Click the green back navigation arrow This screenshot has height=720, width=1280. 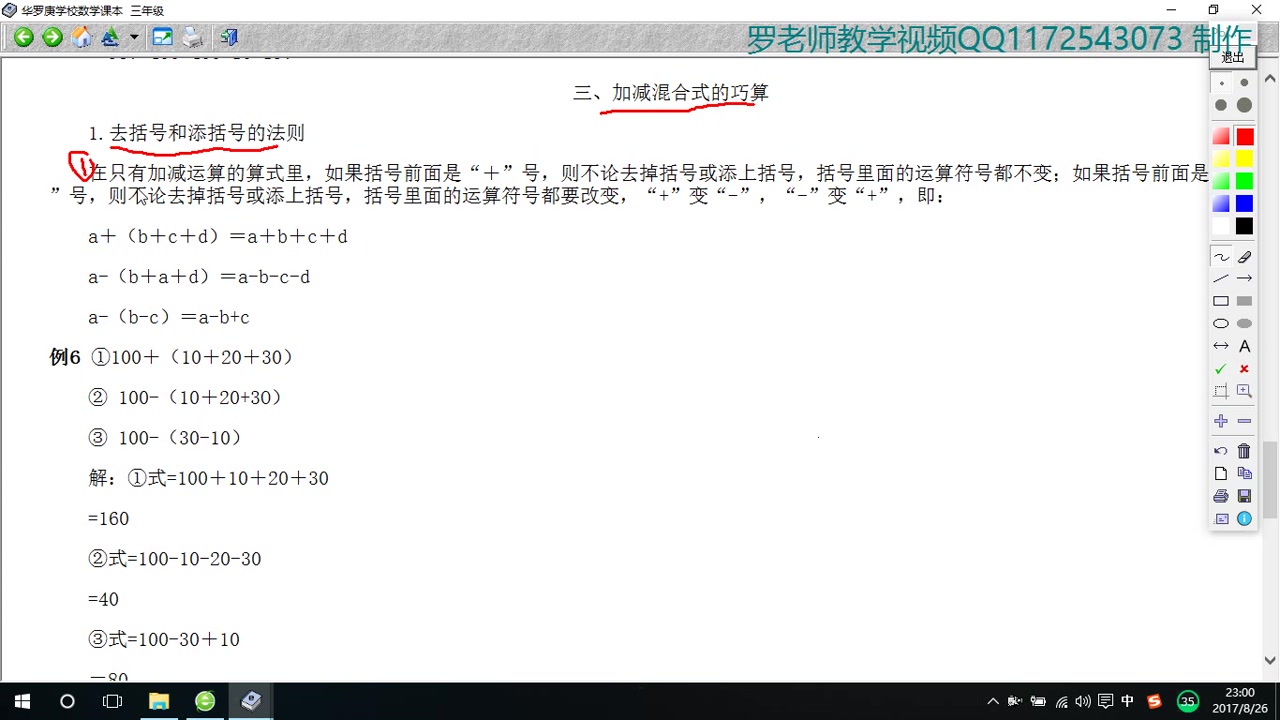tap(23, 38)
